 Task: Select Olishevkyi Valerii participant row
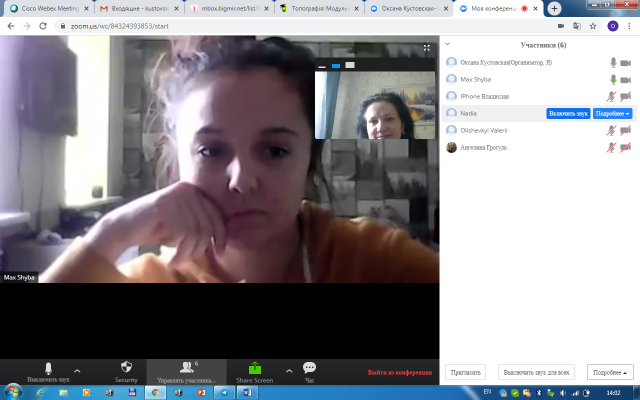pyautogui.click(x=539, y=131)
